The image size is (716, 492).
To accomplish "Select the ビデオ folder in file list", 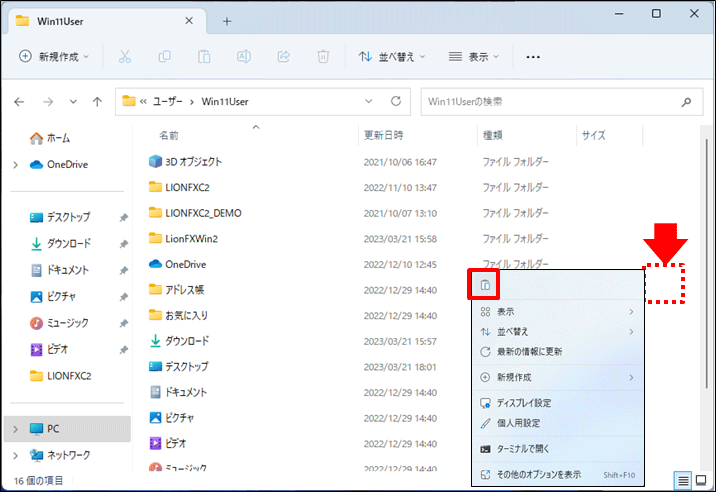I will 168,443.
